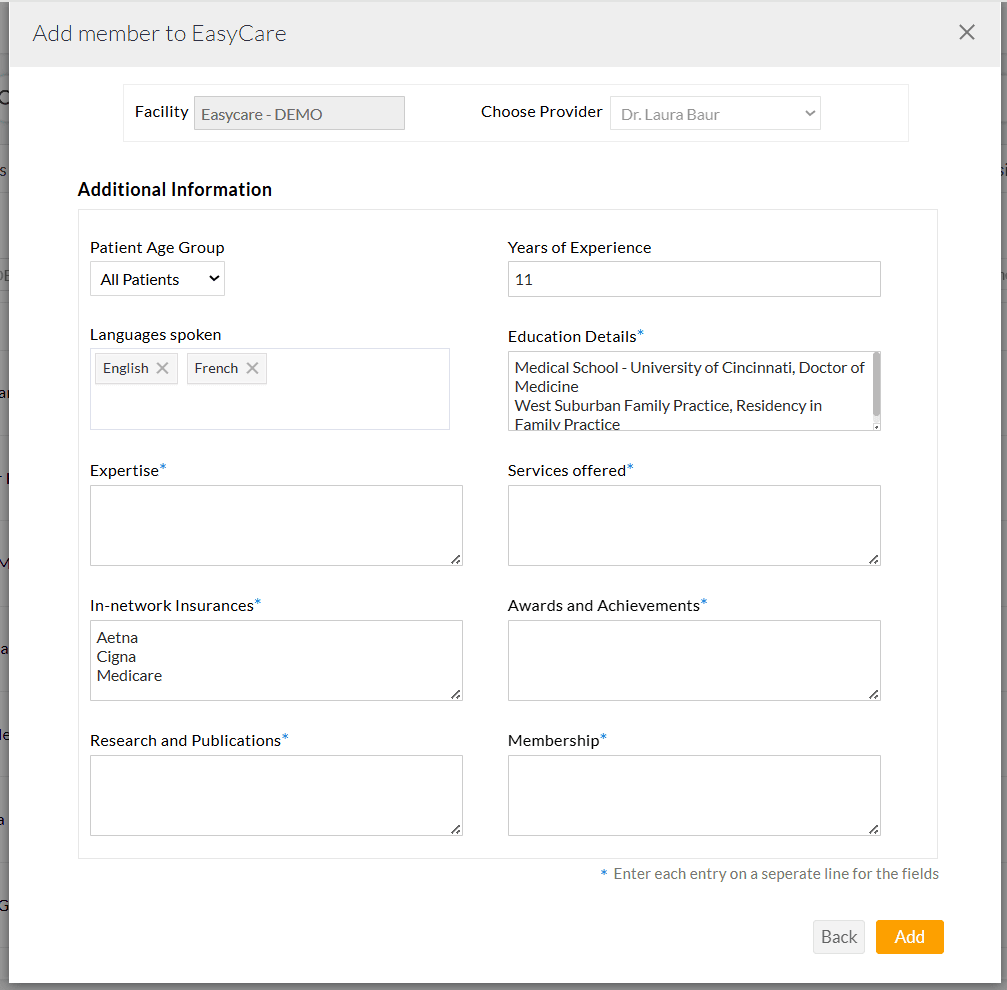The height and width of the screenshot is (990, 1007).
Task: Click the Awards and Achievements text area
Action: tap(693, 660)
